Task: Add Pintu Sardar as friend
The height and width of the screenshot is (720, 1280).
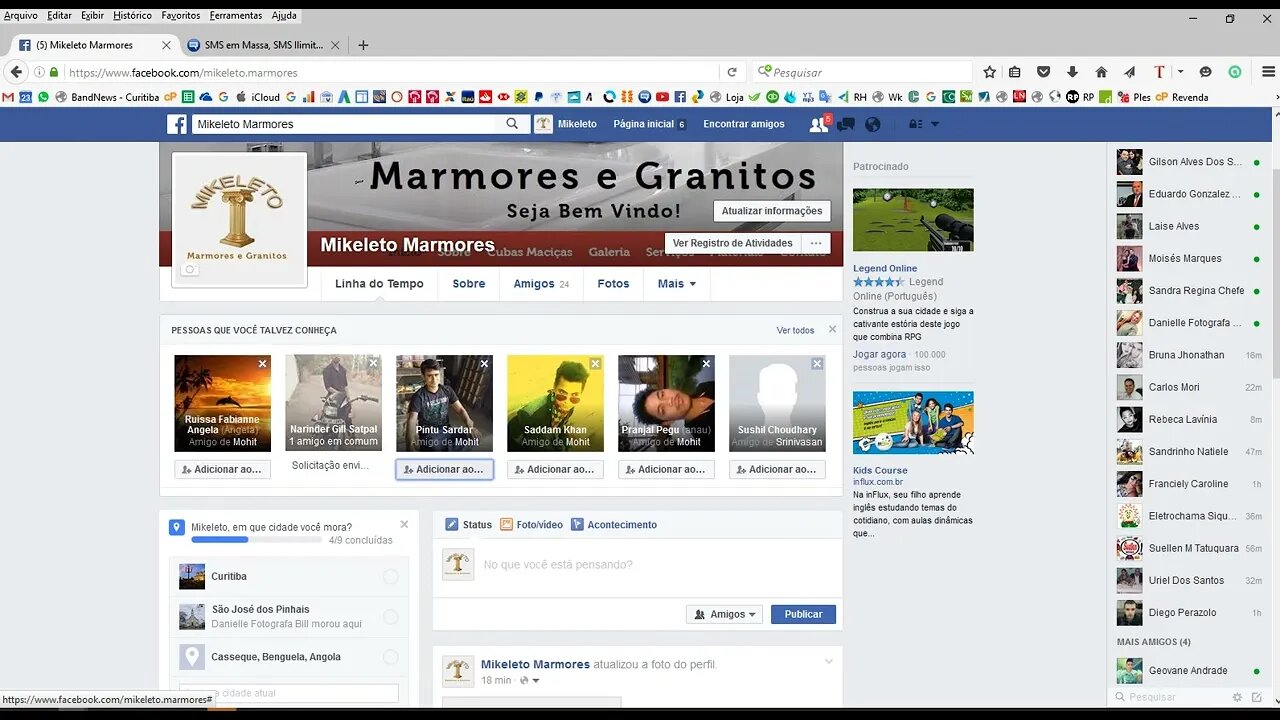Action: [444, 469]
